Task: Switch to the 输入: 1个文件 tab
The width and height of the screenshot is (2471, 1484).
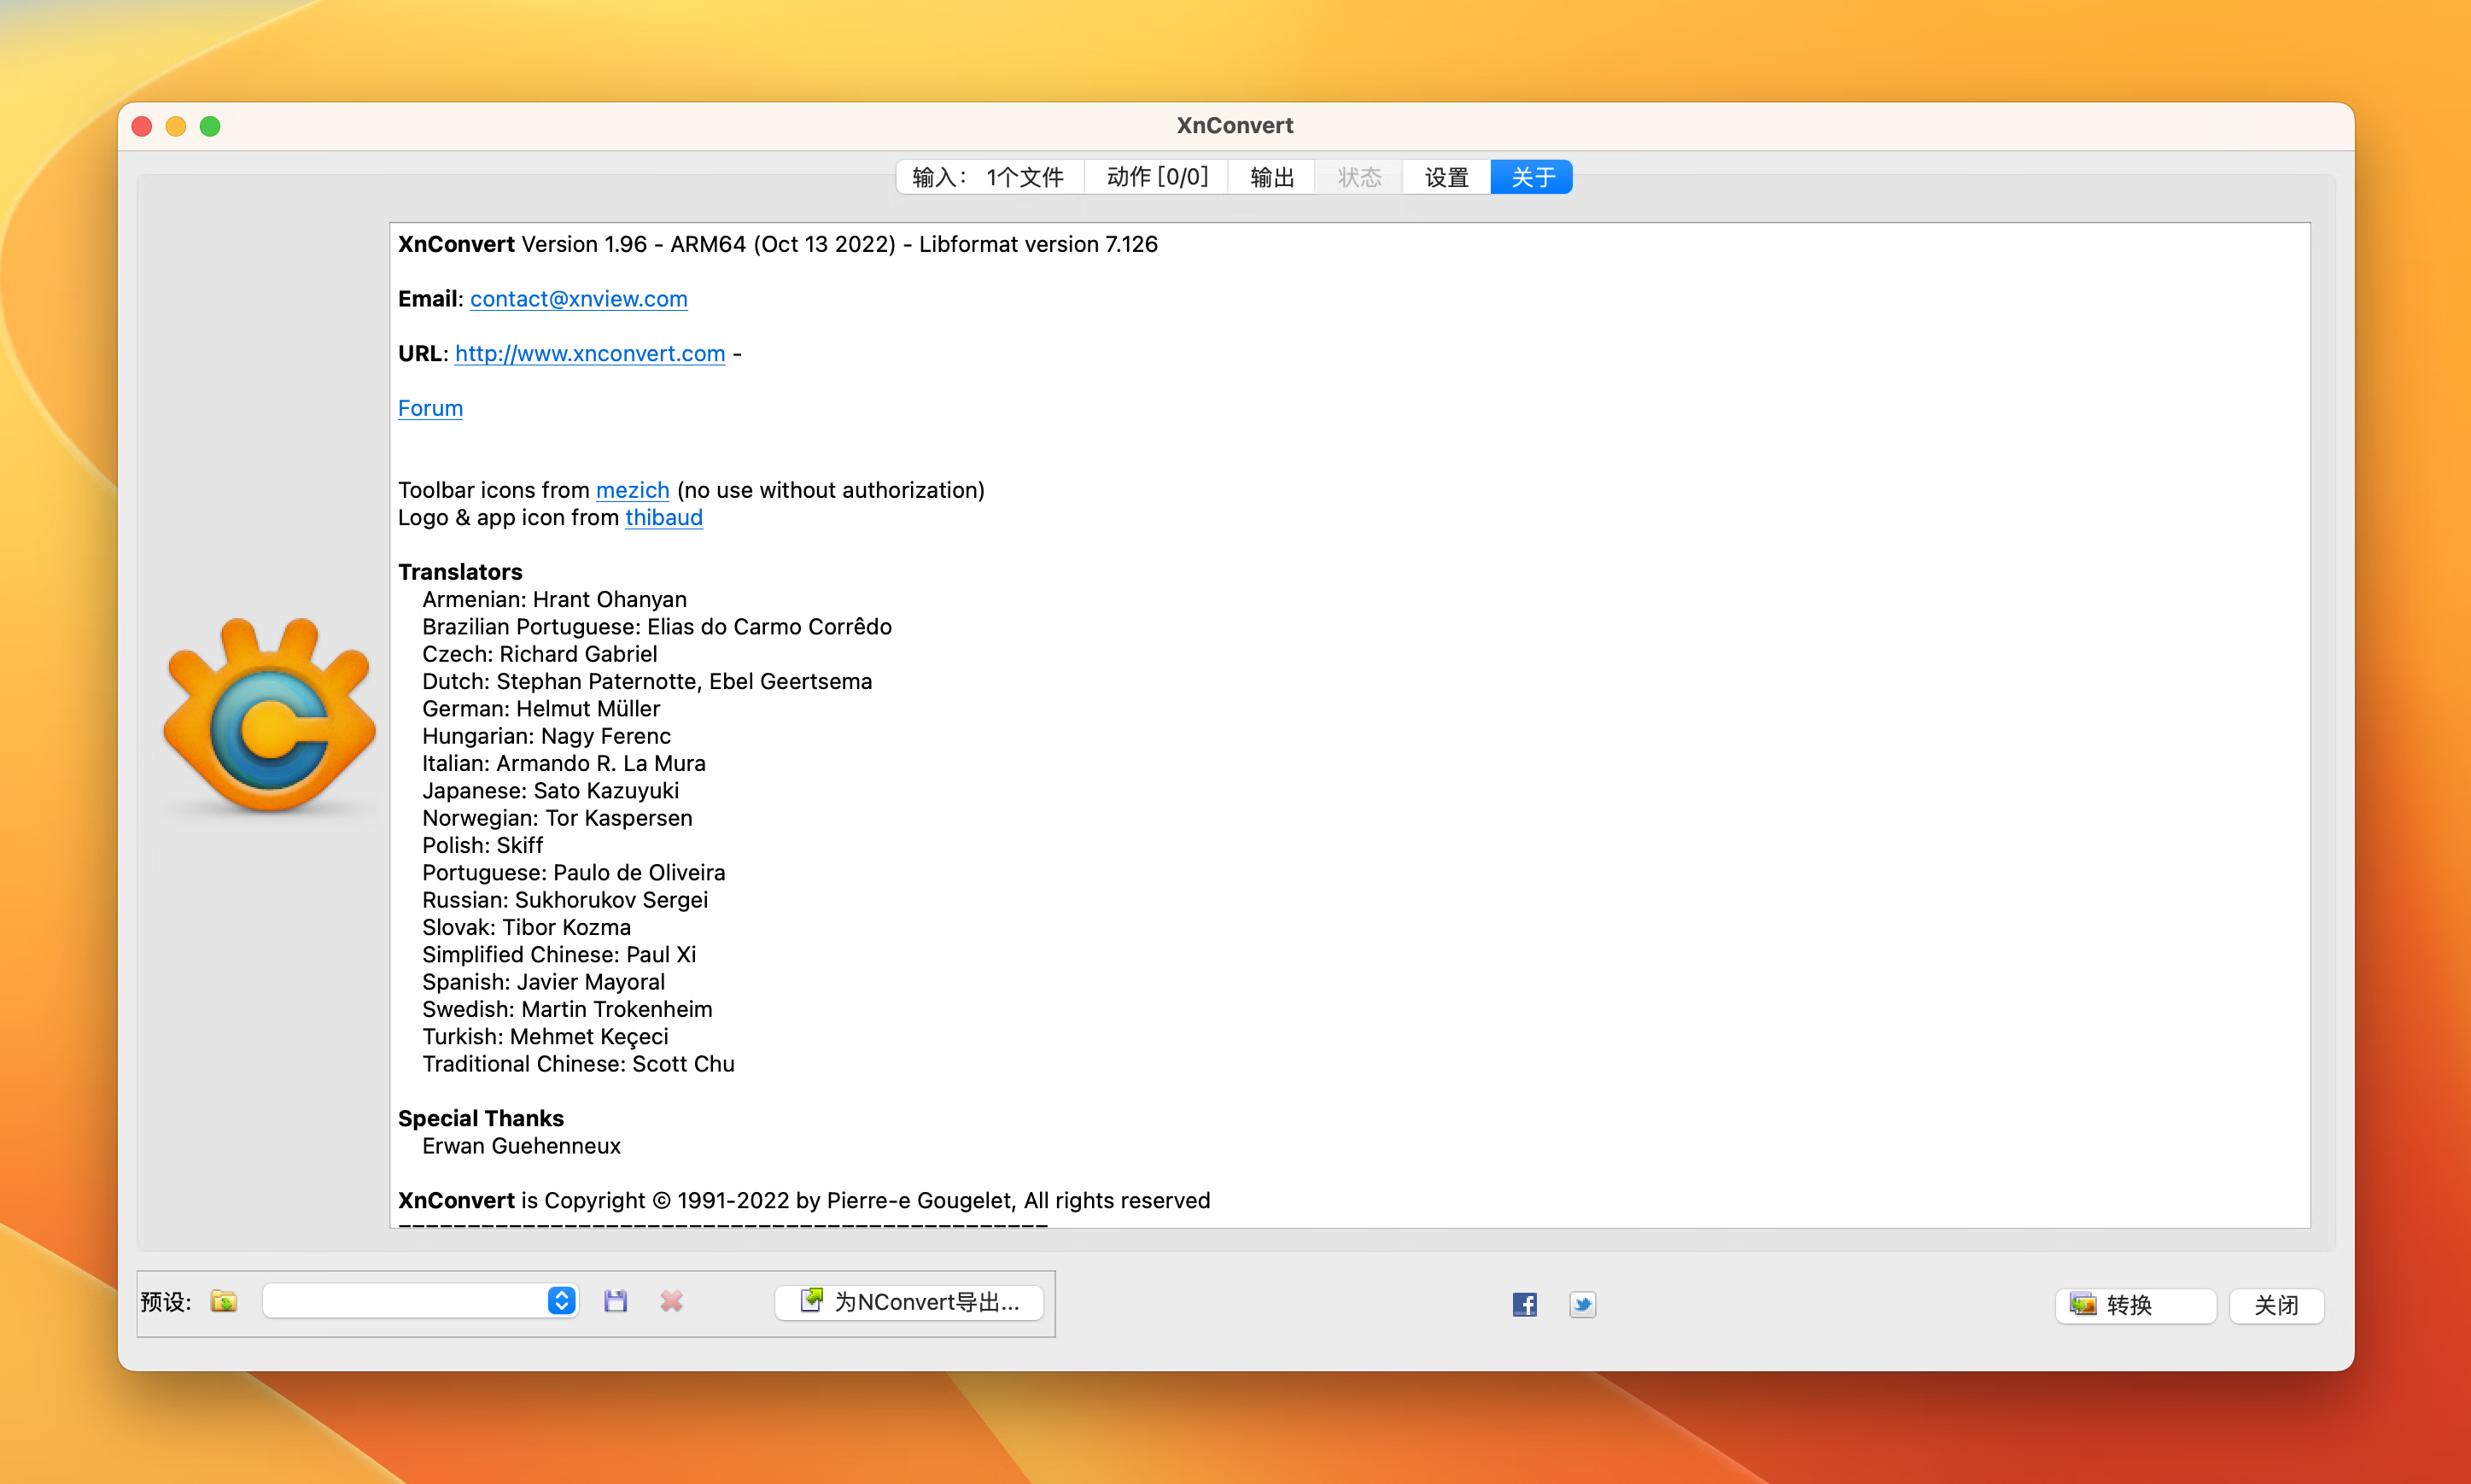Action: tap(988, 177)
